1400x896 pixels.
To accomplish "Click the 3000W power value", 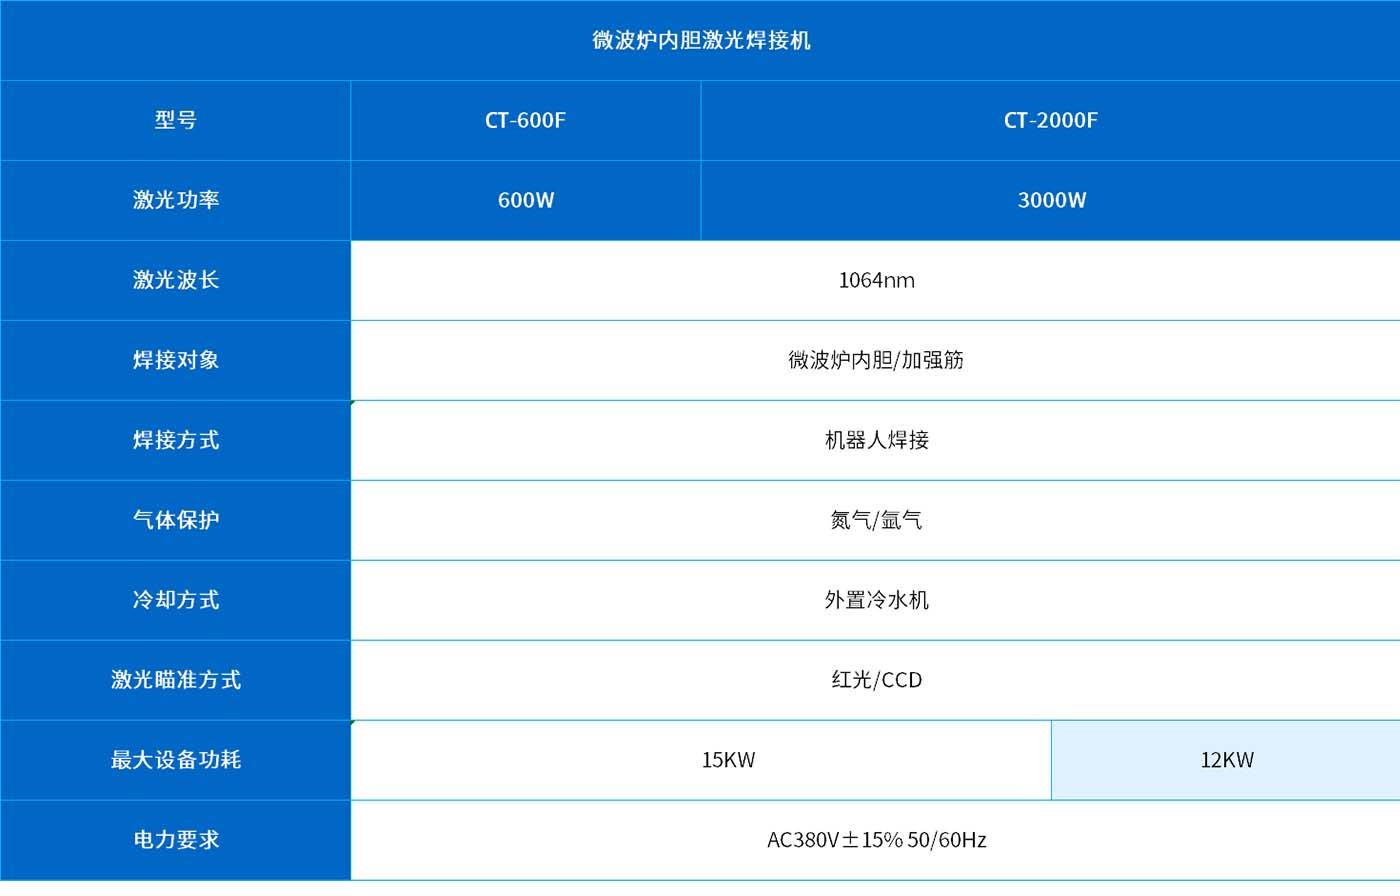I will (1050, 200).
